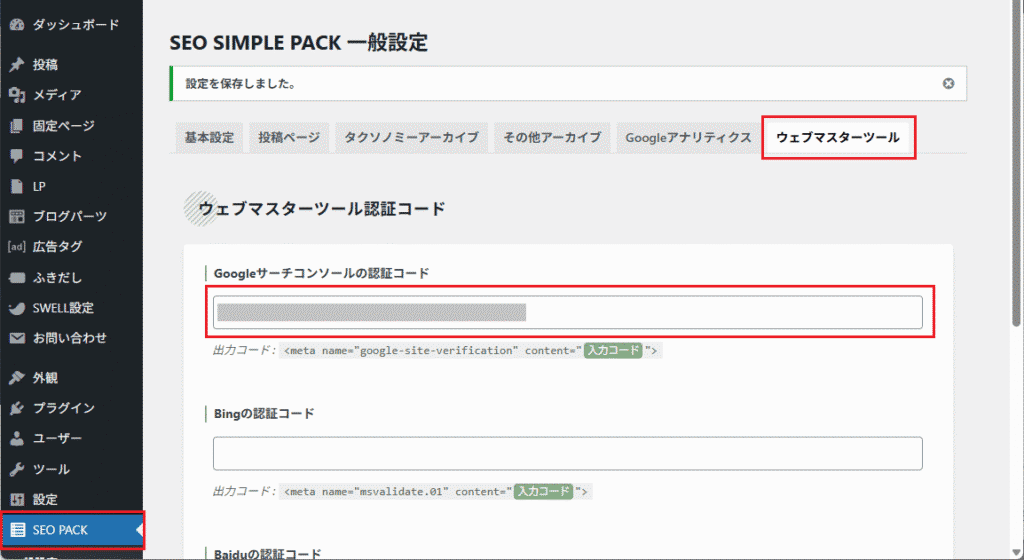Screen dimensions: 1024x560
Task: Switch to the 投稿ページ tab
Action: click(x=289, y=138)
